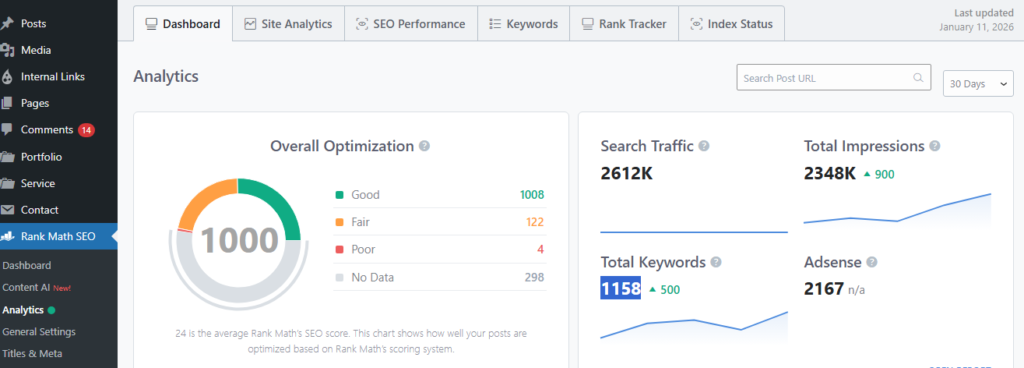The width and height of the screenshot is (1024, 368).
Task: Click the red Poor legend swatch
Action: click(x=339, y=250)
